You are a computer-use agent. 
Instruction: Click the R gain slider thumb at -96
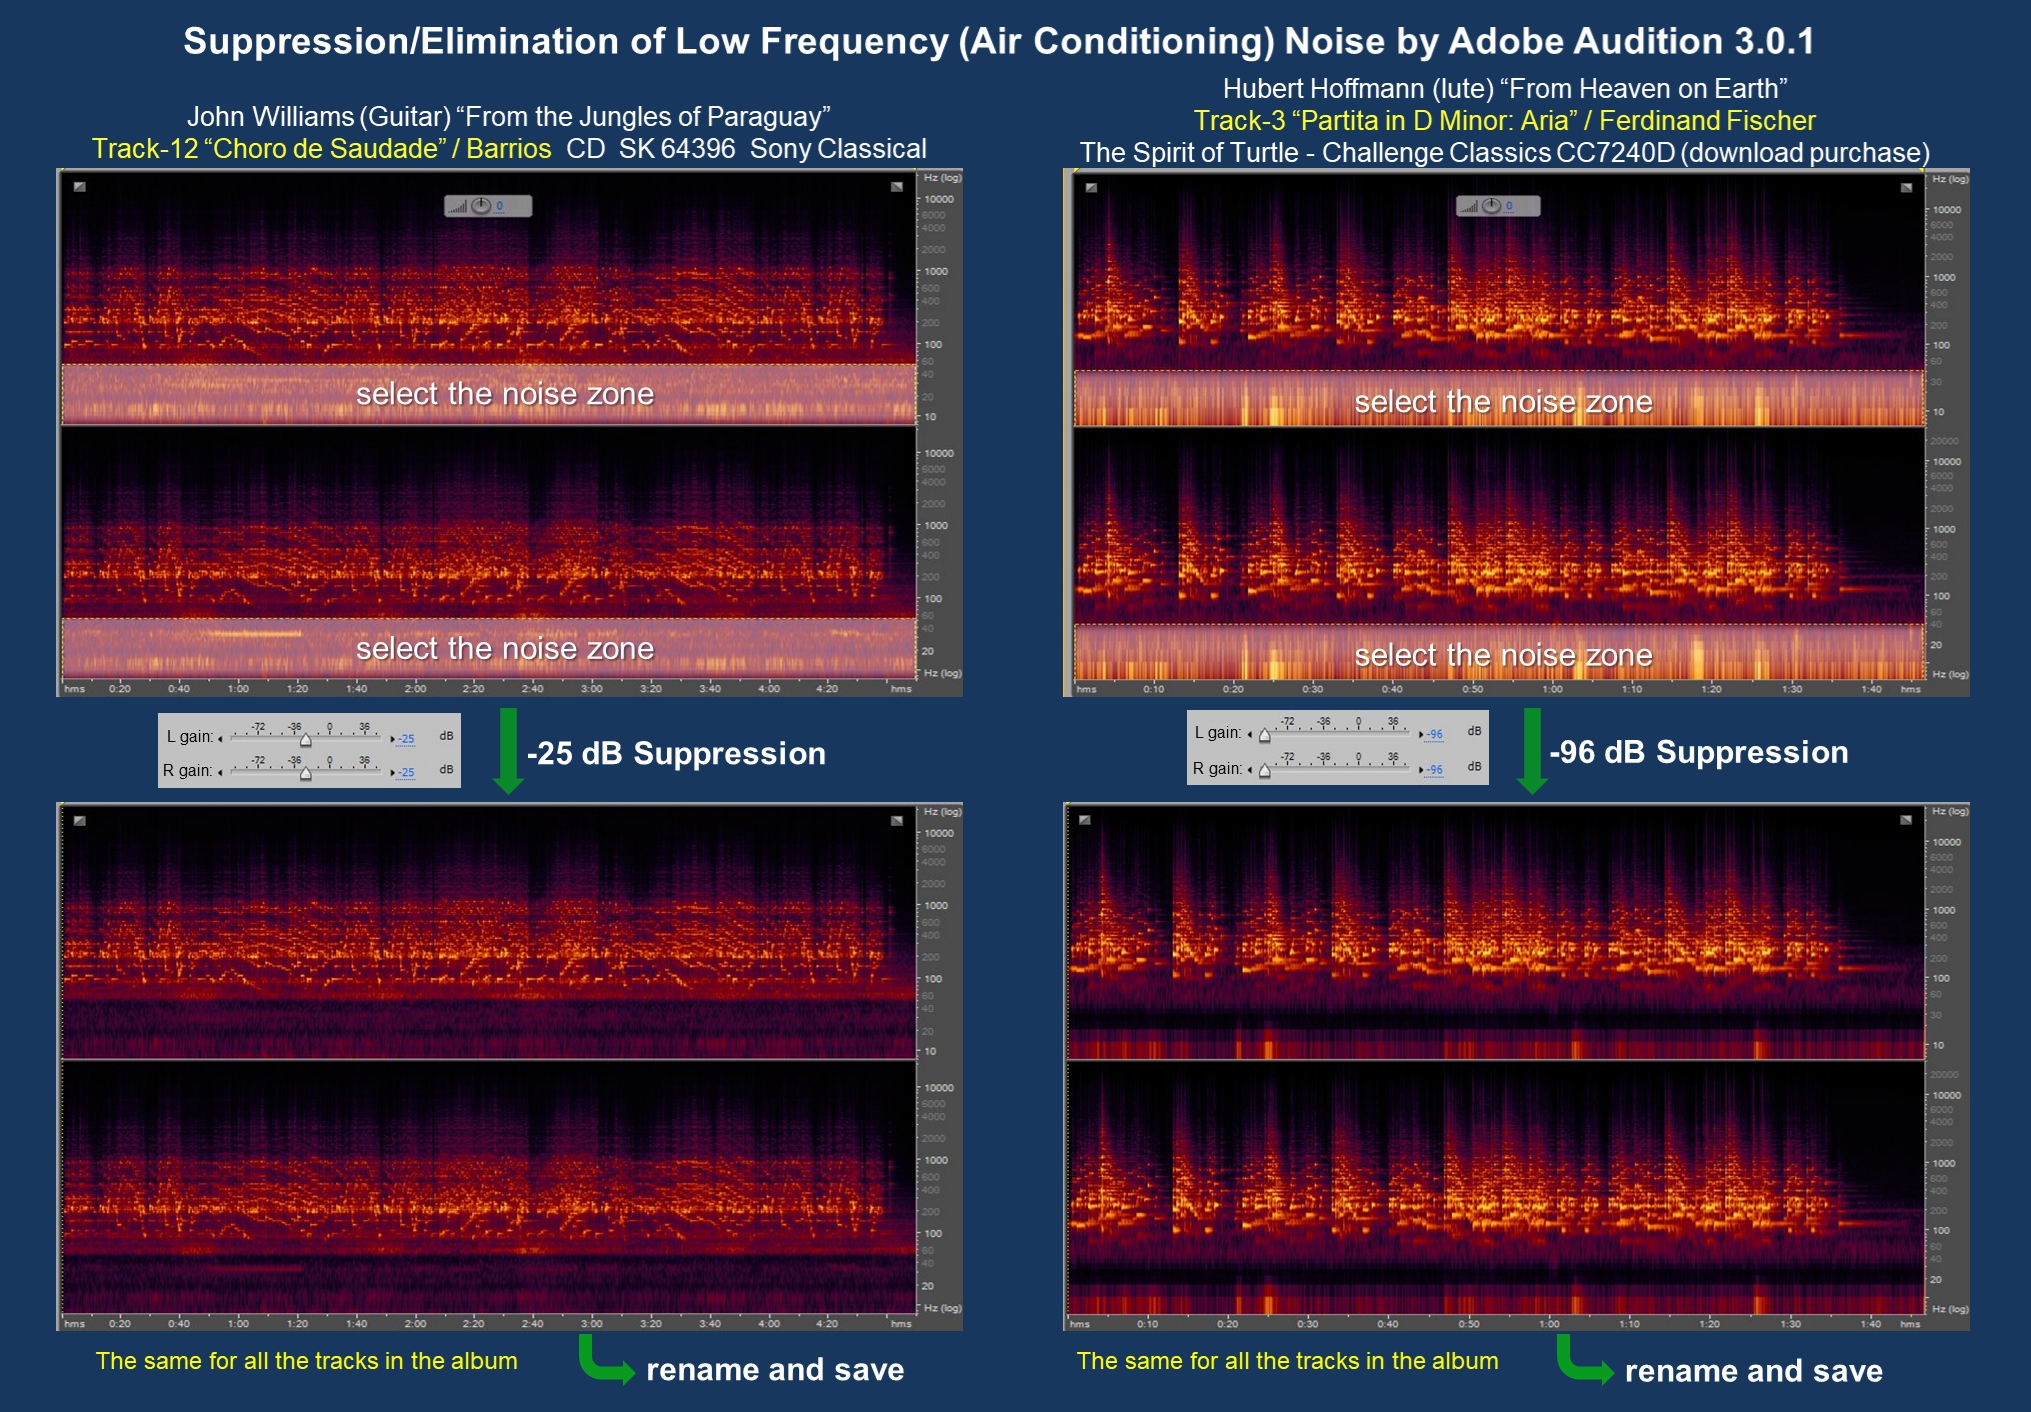1265,771
